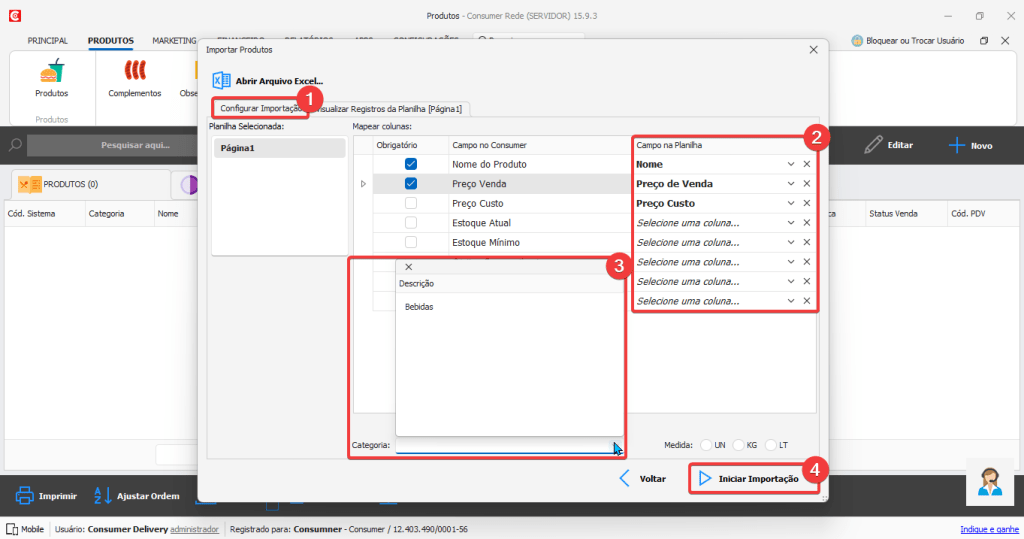The image size is (1024, 539).
Task: Expand the Nome spreadsheet column dropdown
Action: coord(790,164)
